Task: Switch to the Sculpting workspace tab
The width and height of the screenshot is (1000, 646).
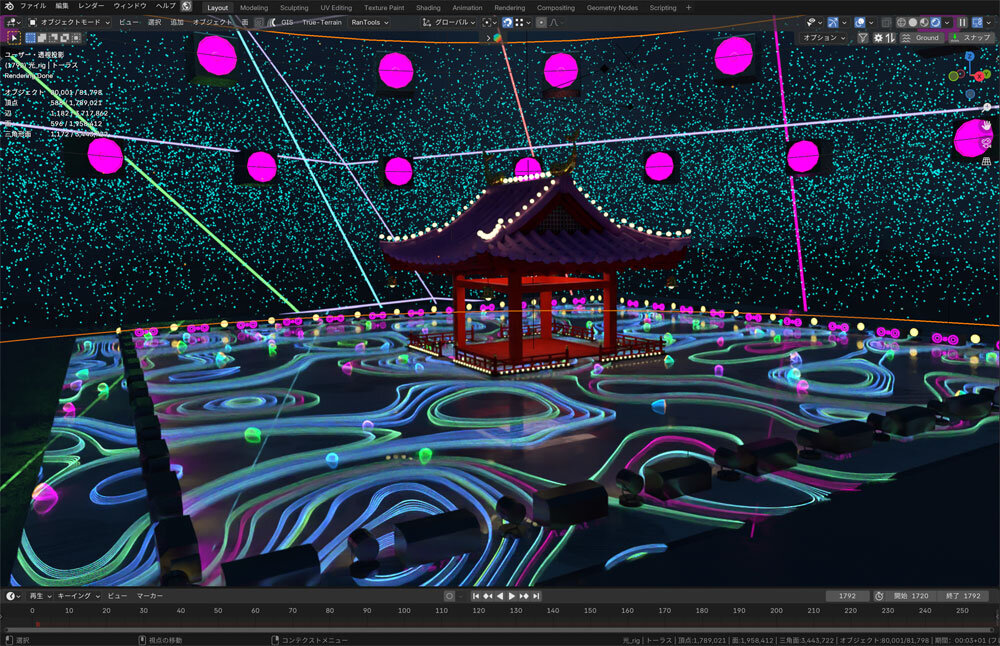Action: [294, 7]
